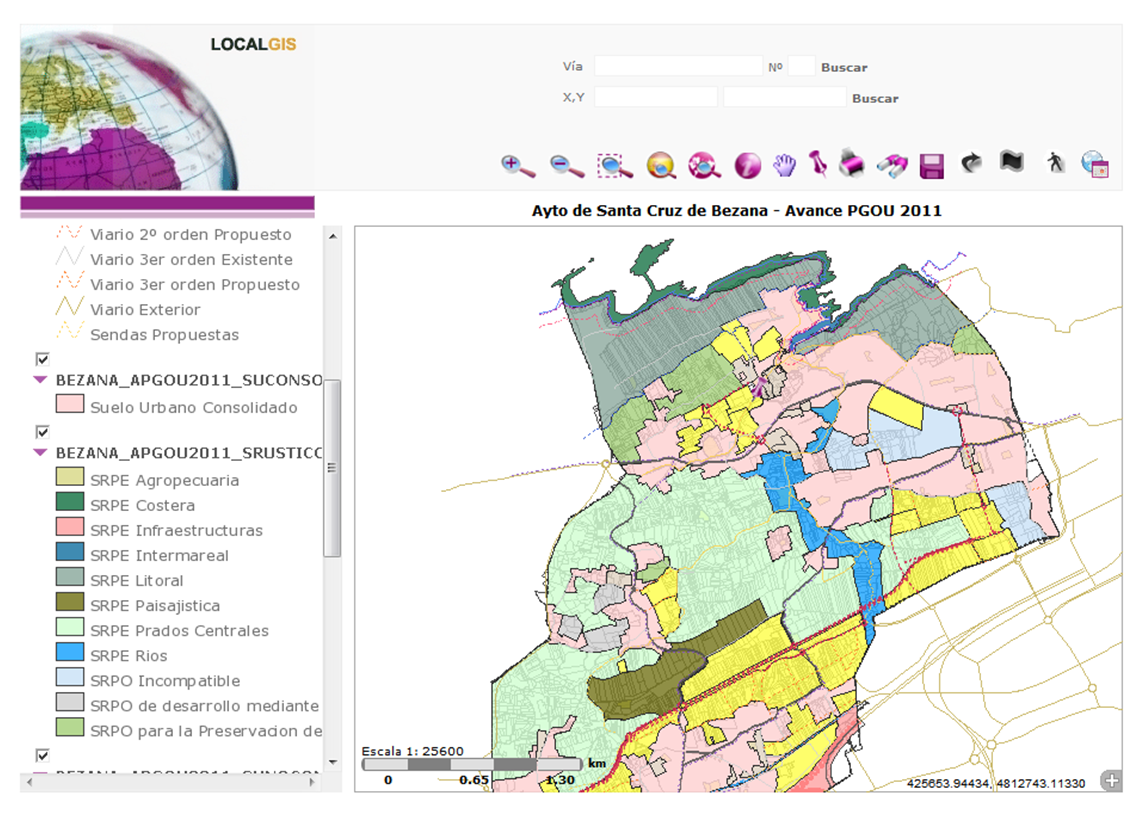Select the zoom out magnifier tool
Viewport: 1141px width, 815px height.
(x=566, y=166)
